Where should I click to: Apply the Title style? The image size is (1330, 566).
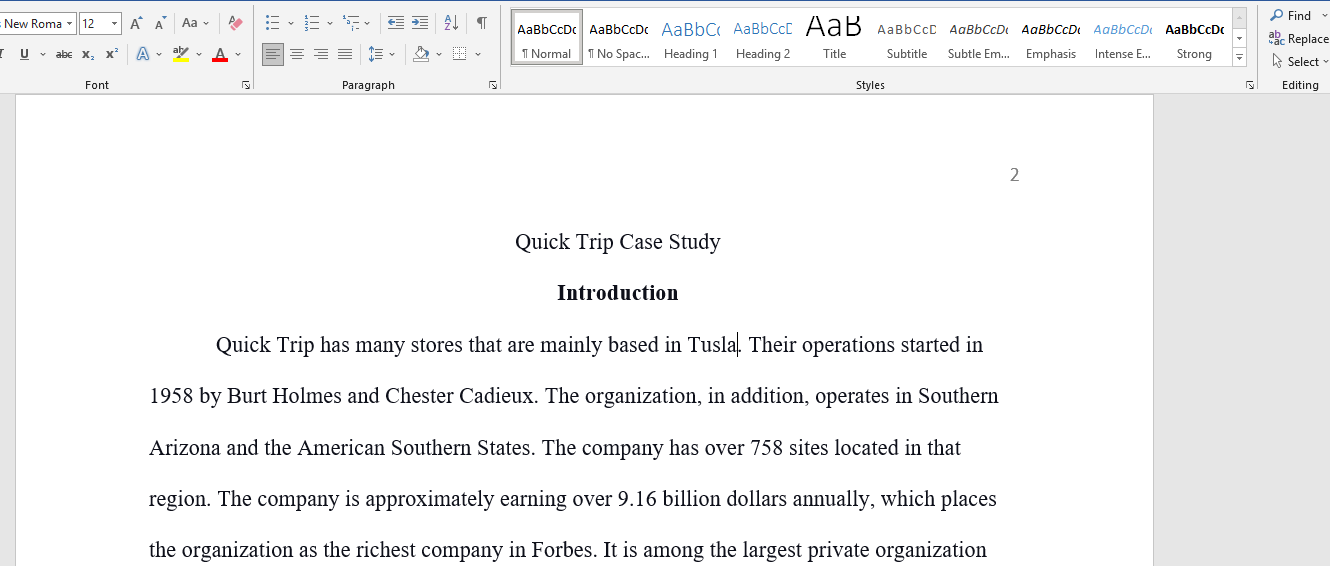coord(835,38)
